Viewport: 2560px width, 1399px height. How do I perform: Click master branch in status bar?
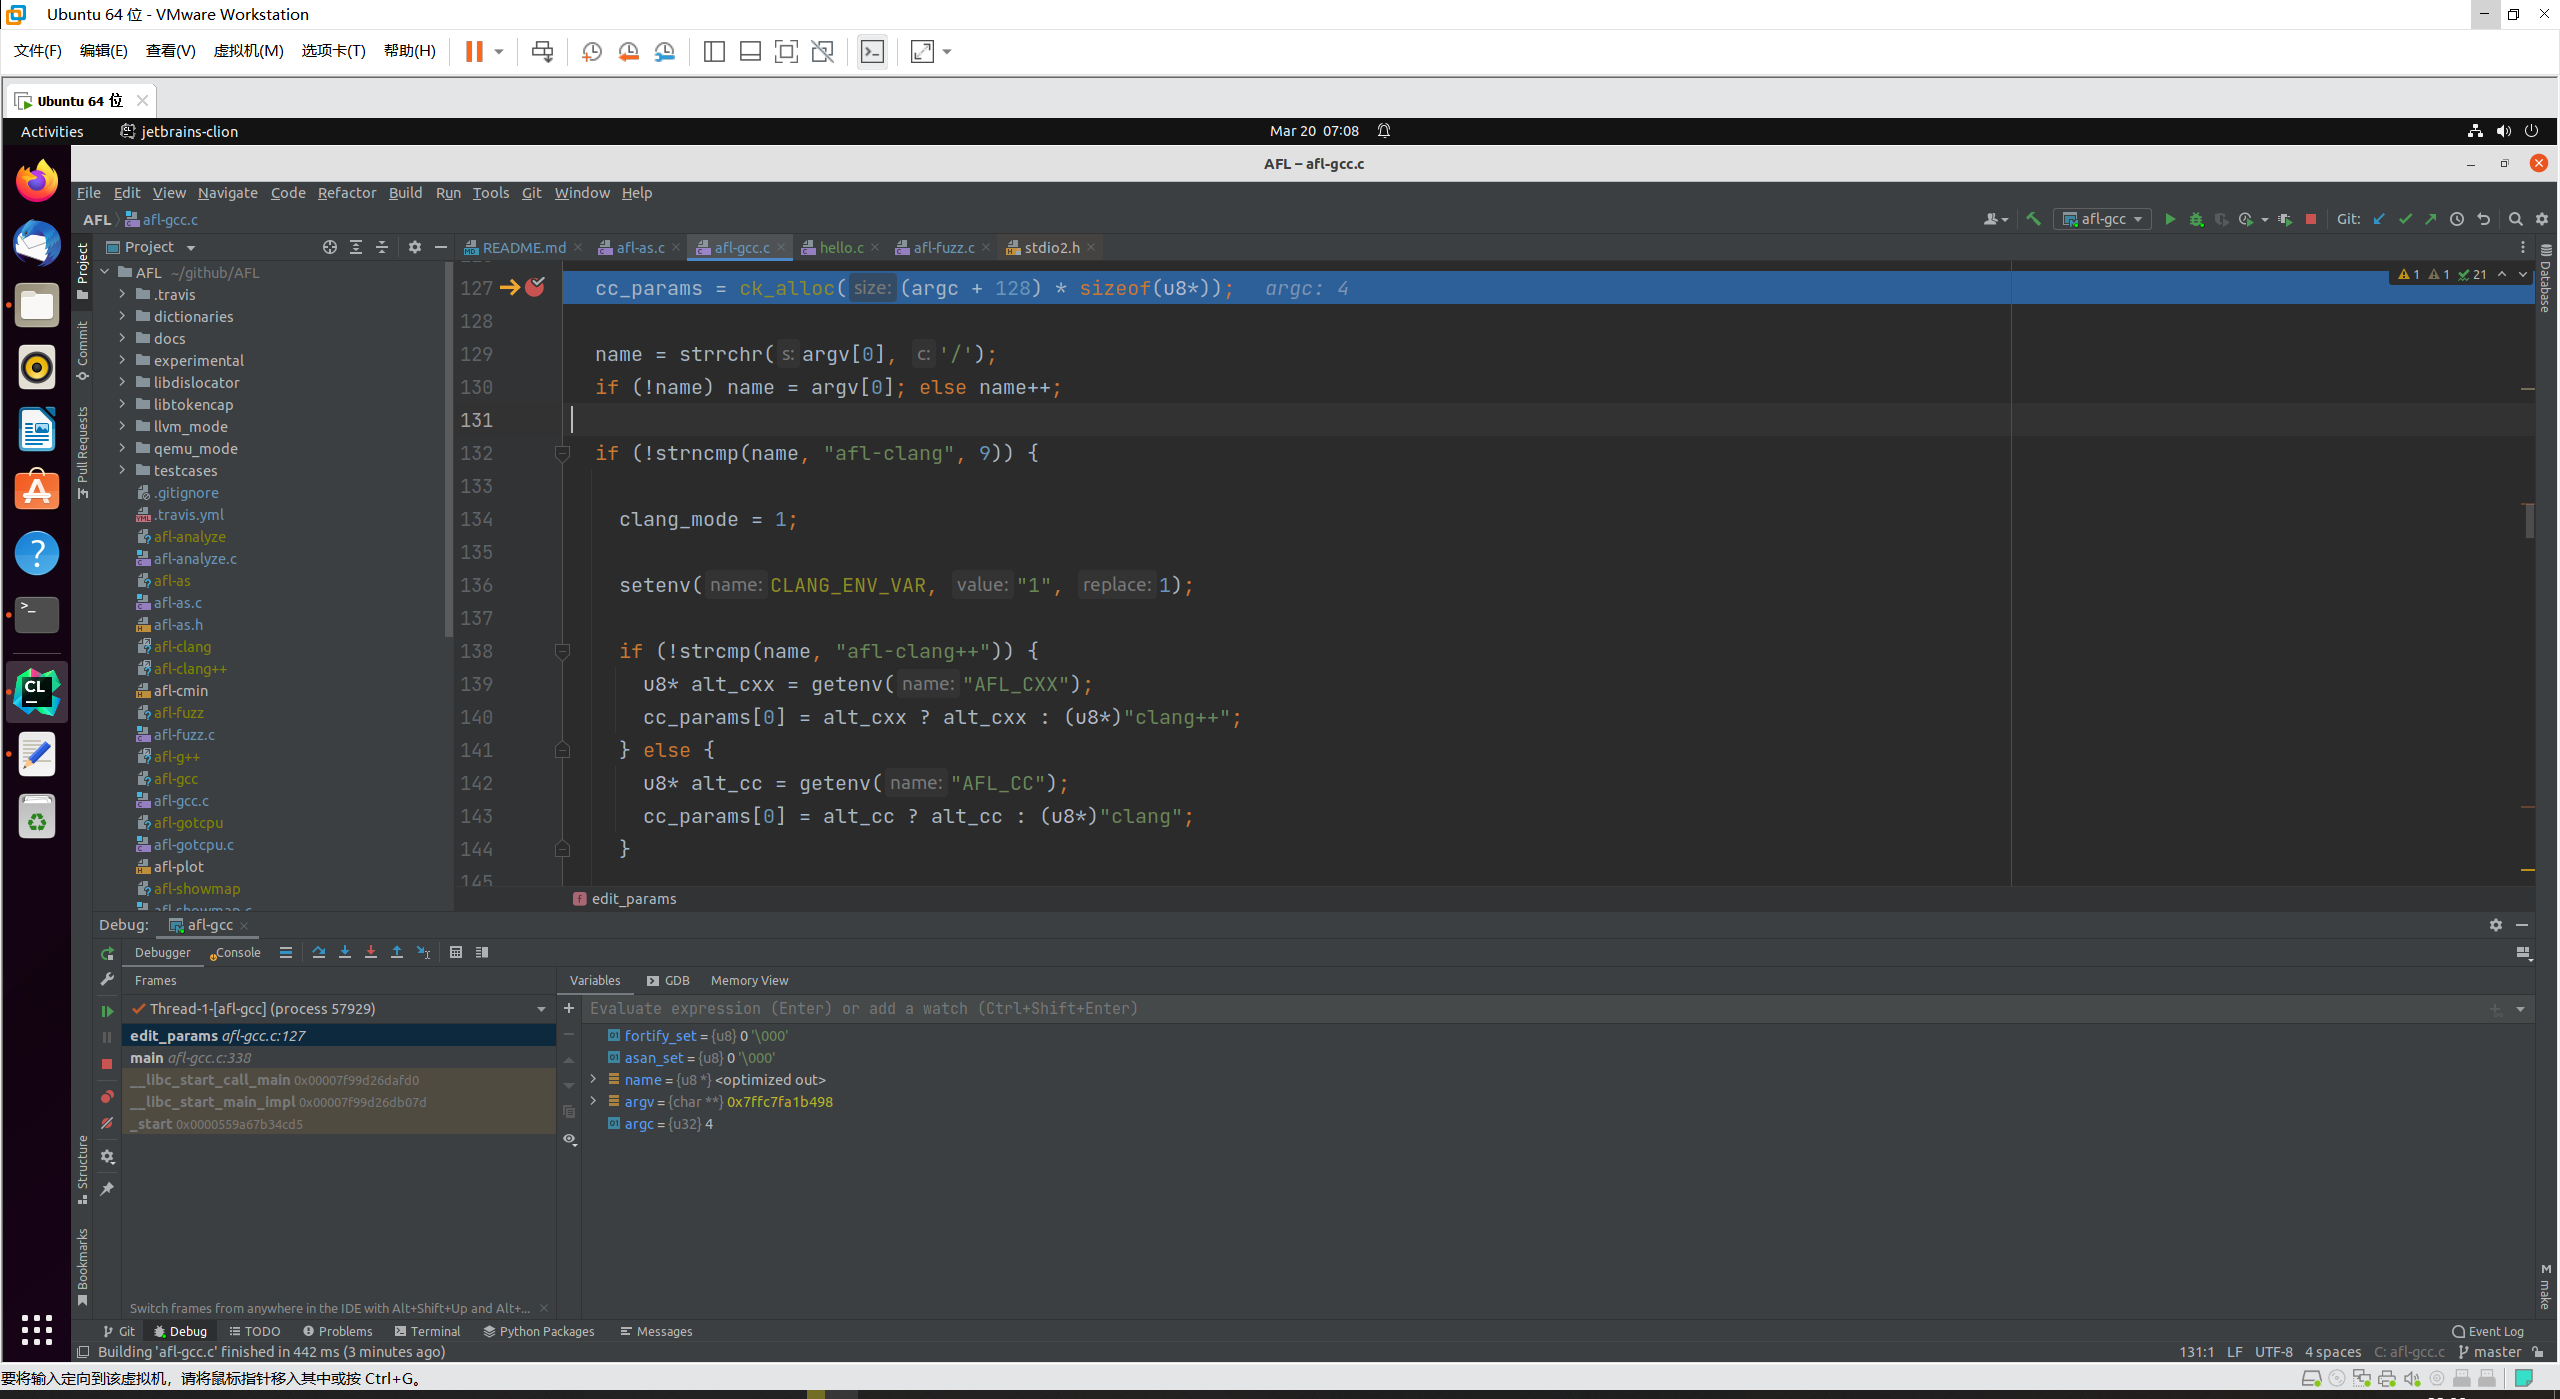point(2489,1352)
